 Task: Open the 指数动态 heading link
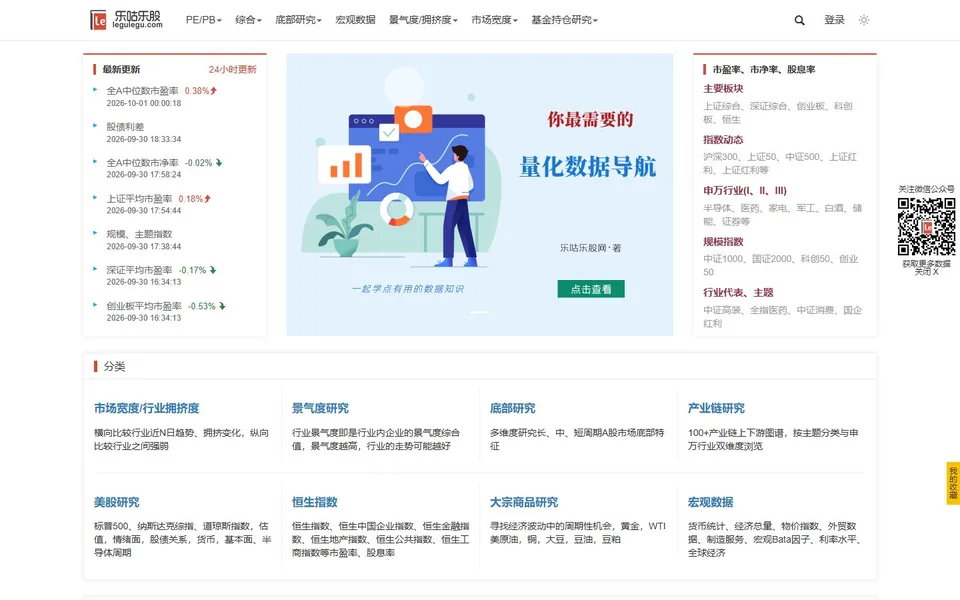(723, 140)
